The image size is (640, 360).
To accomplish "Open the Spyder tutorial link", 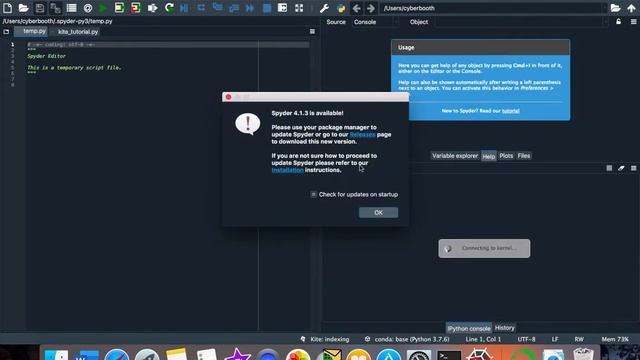I will pos(511,111).
